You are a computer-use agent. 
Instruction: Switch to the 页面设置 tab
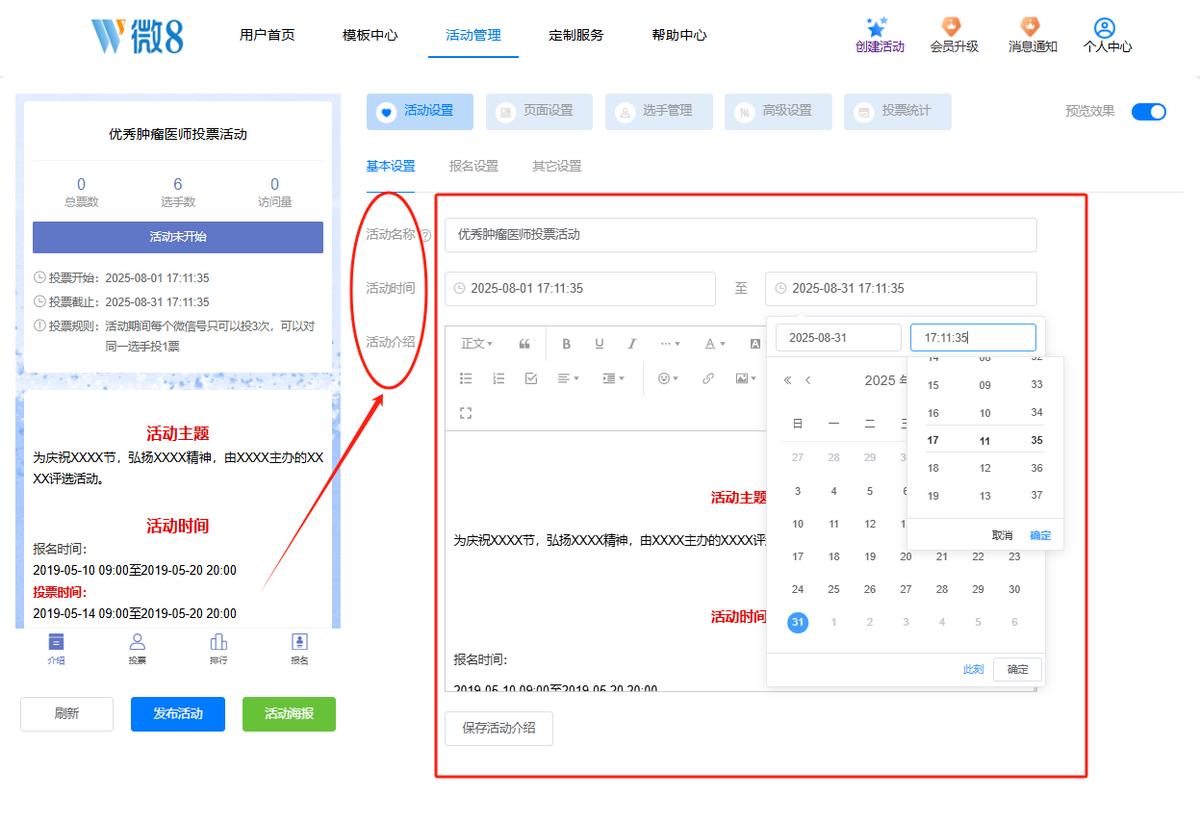tap(539, 111)
